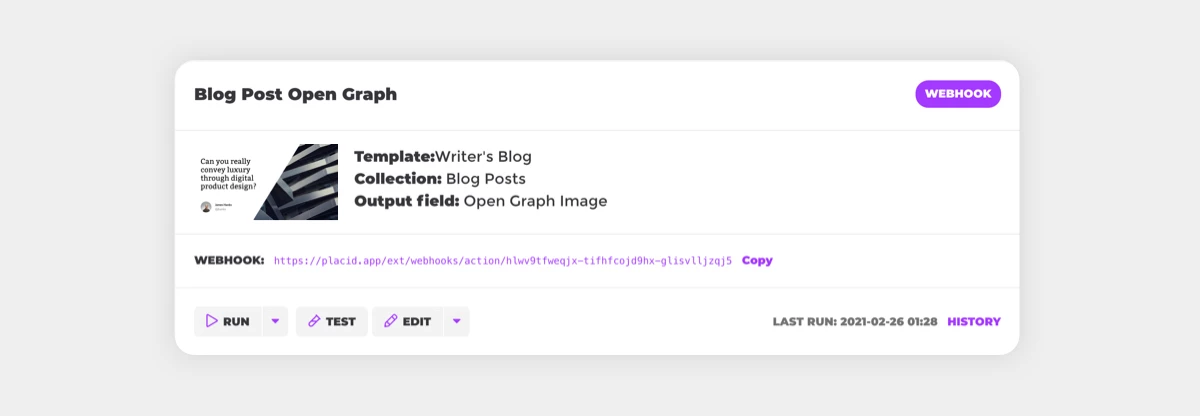The width and height of the screenshot is (1200, 416).
Task: Select the EDIT button label
Action: pyautogui.click(x=417, y=322)
